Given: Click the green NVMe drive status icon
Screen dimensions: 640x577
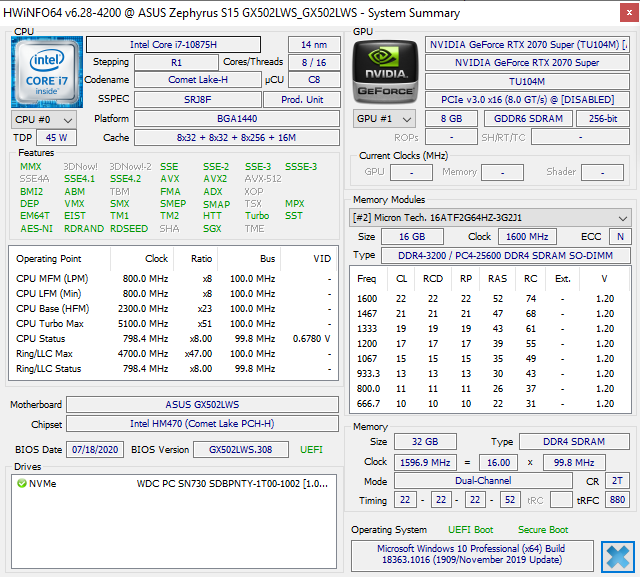Looking at the screenshot, I should pos(22,484).
